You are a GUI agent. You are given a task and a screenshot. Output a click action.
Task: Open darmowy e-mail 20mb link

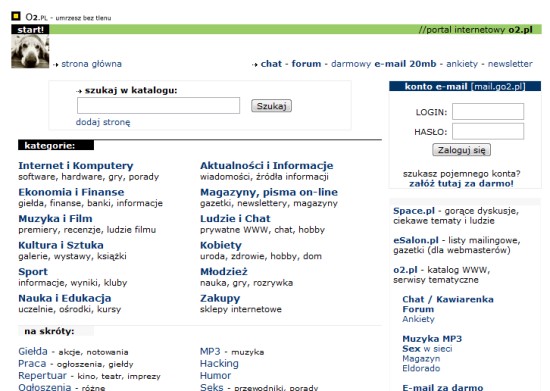tap(384, 64)
